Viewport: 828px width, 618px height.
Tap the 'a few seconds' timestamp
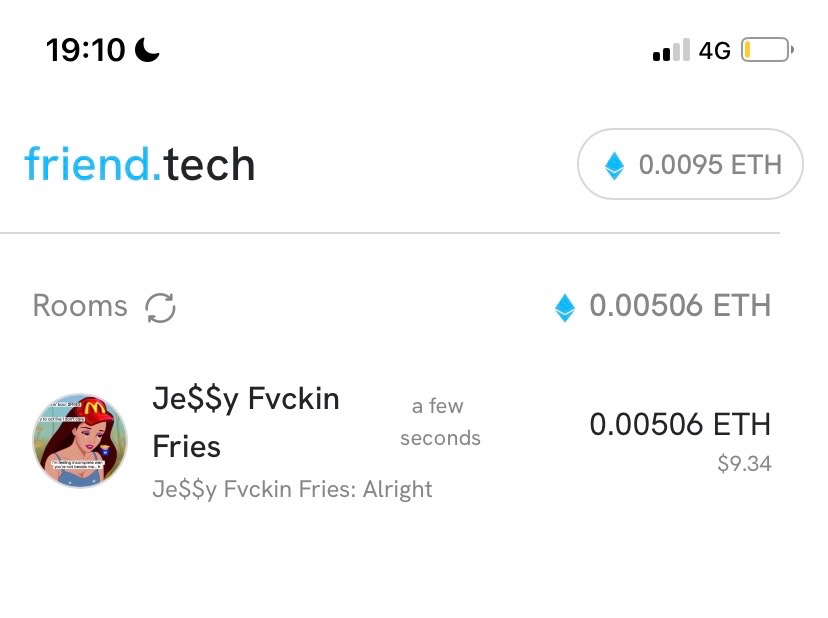pyautogui.click(x=440, y=422)
